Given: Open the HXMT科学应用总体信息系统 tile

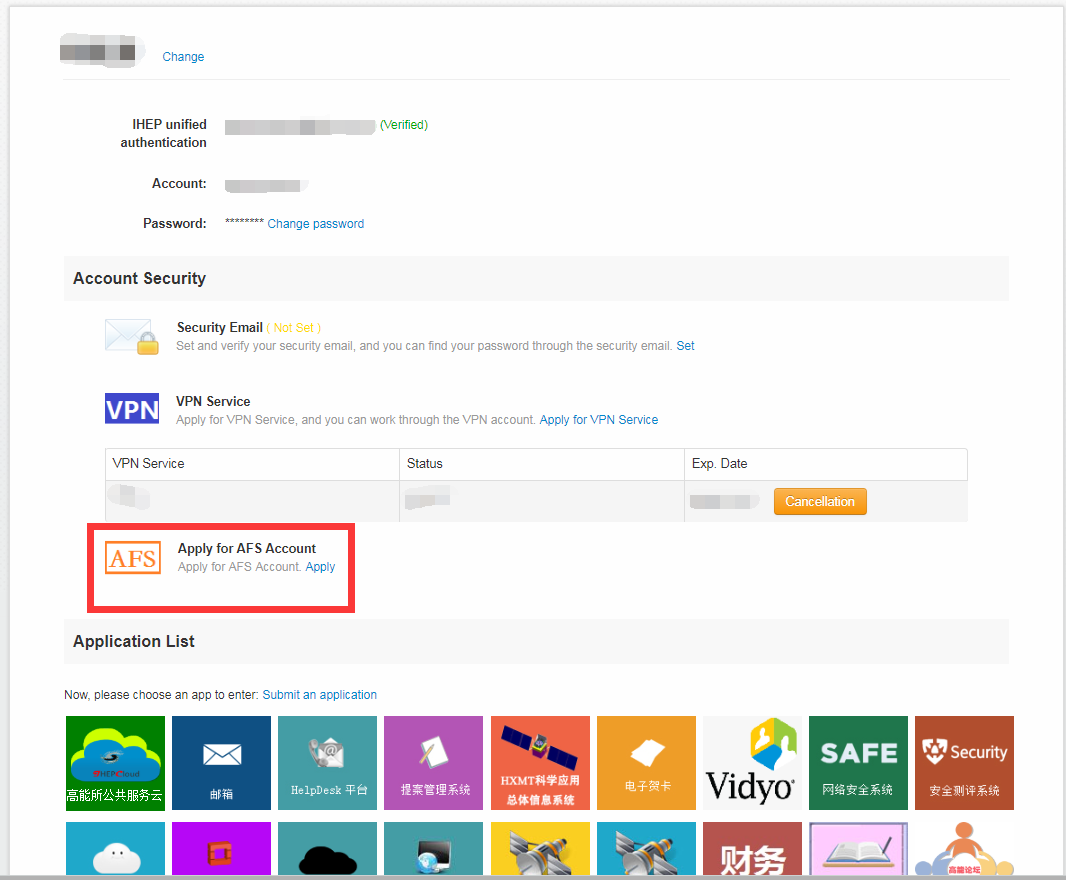Looking at the screenshot, I should [x=540, y=762].
